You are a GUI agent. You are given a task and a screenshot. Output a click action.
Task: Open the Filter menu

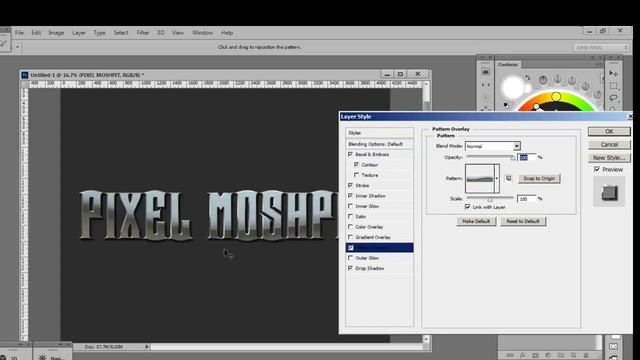pyautogui.click(x=142, y=33)
